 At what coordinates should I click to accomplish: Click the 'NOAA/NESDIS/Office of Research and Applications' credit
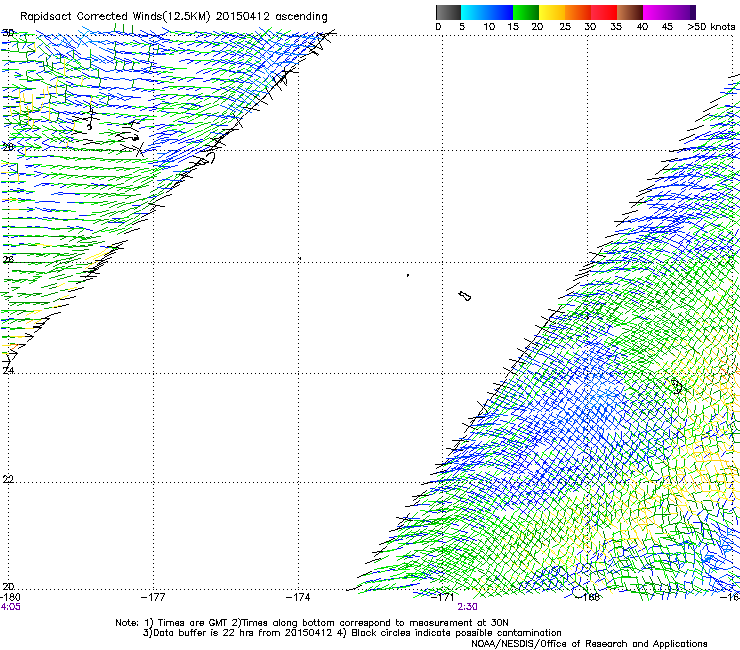click(589, 644)
